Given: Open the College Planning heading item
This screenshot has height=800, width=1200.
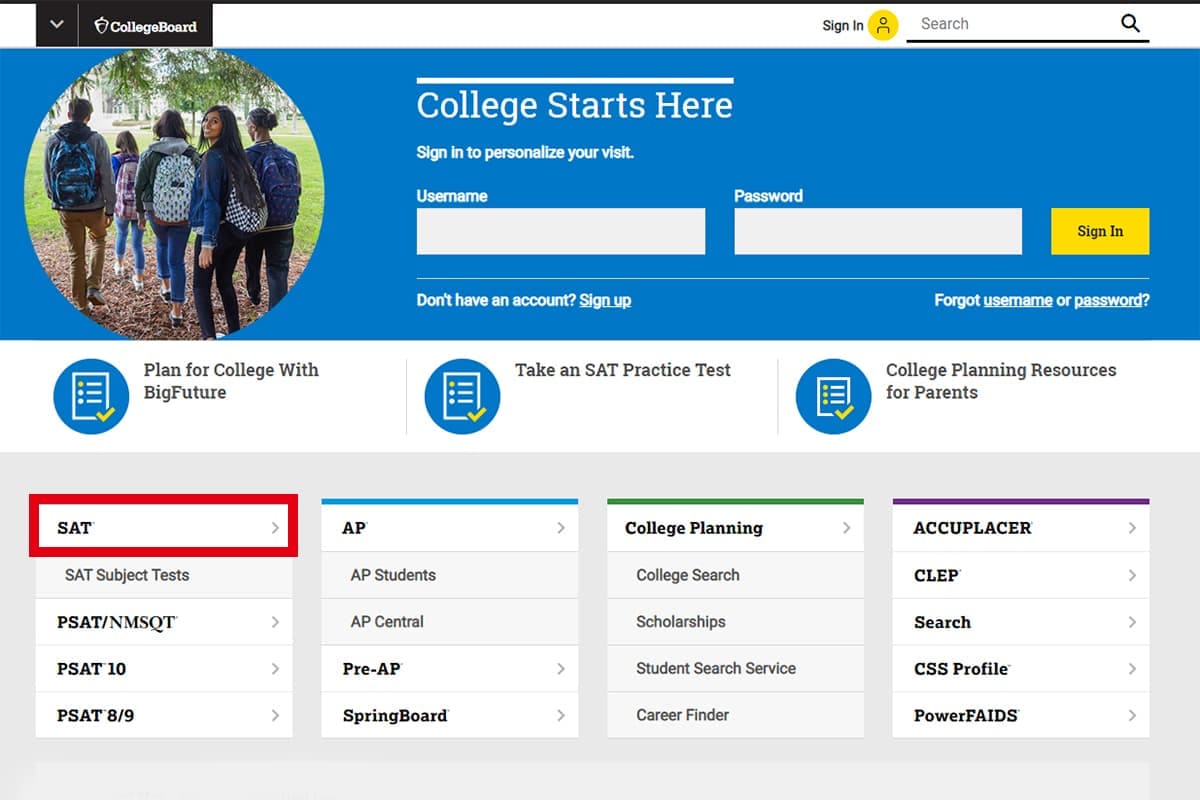Looking at the screenshot, I should click(x=736, y=528).
